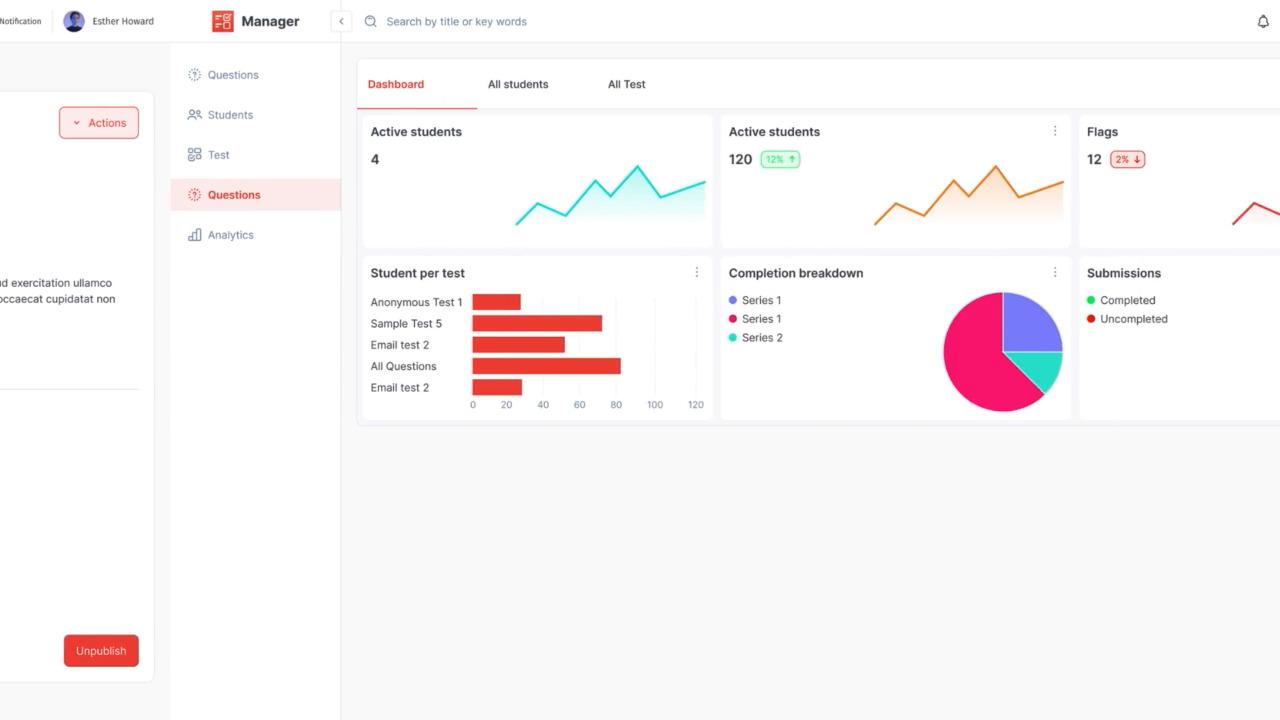
Task: Click the 'Student per test' heading
Action: point(418,273)
